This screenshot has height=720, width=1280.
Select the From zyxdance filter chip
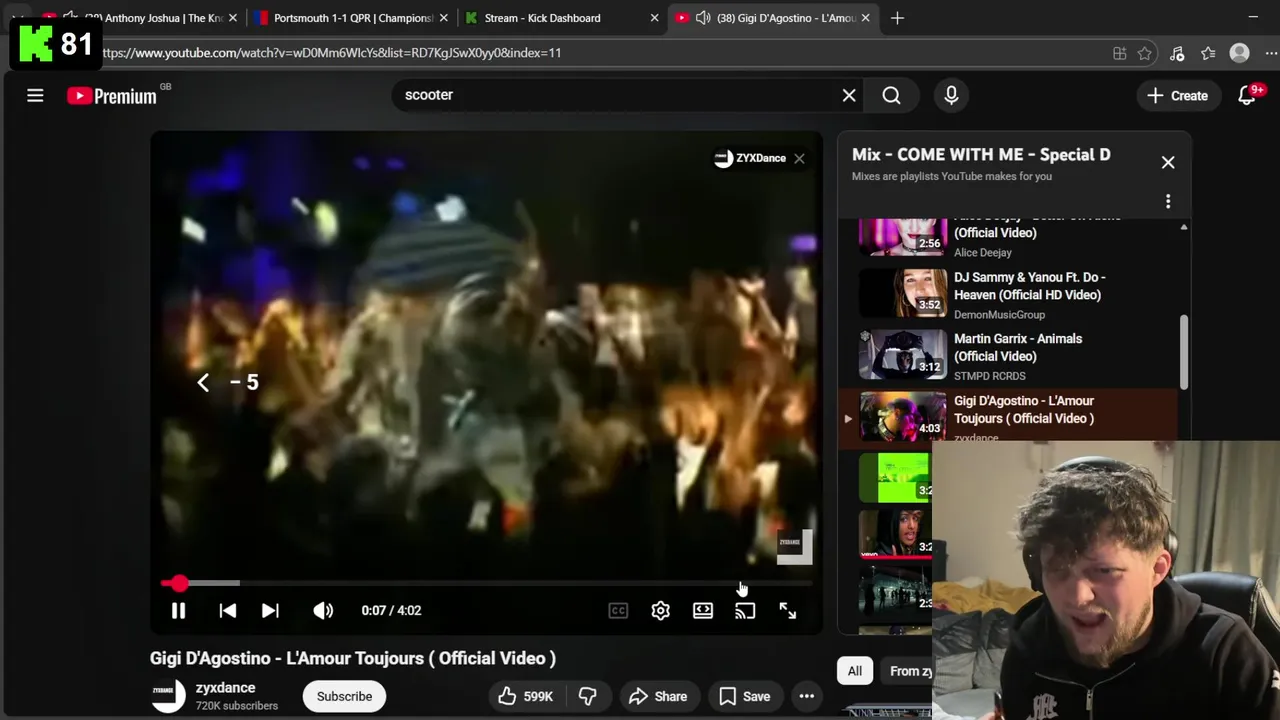pyautogui.click(x=907, y=671)
